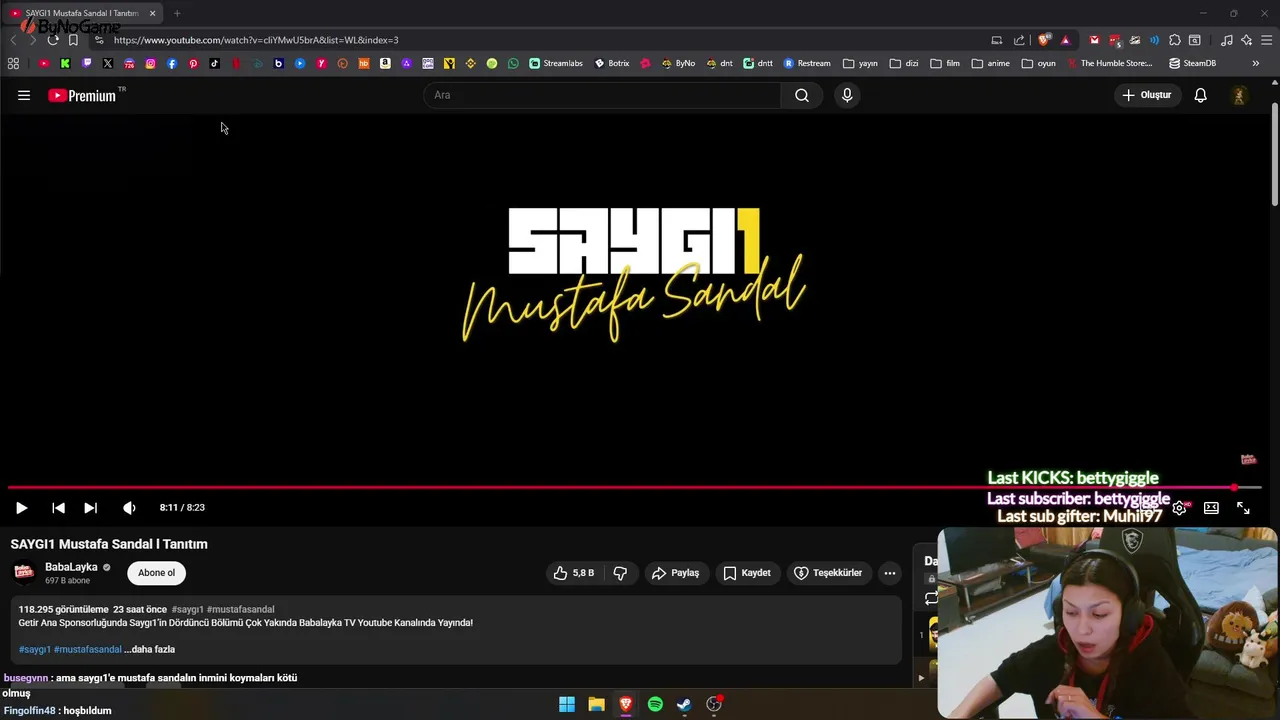Open the Restream bookmark
1280x720 pixels.
tap(807, 63)
